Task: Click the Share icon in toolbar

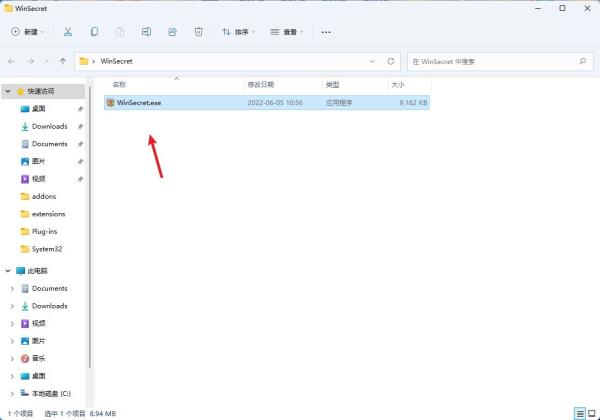Action: coord(172,32)
